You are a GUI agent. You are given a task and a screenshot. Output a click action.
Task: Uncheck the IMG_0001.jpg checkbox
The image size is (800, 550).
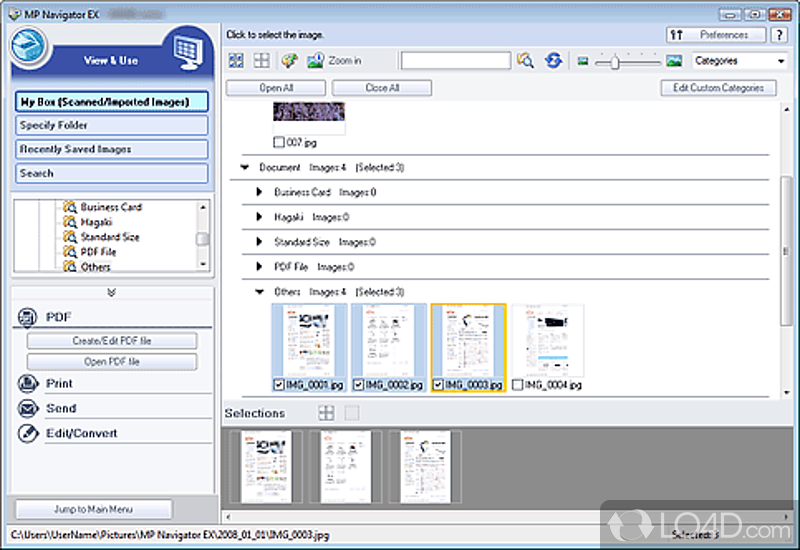[278, 385]
